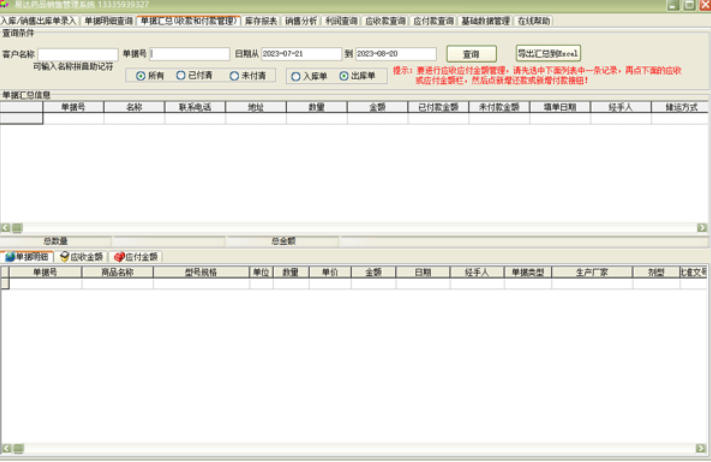Click the 型号规格 column header

coord(201,272)
